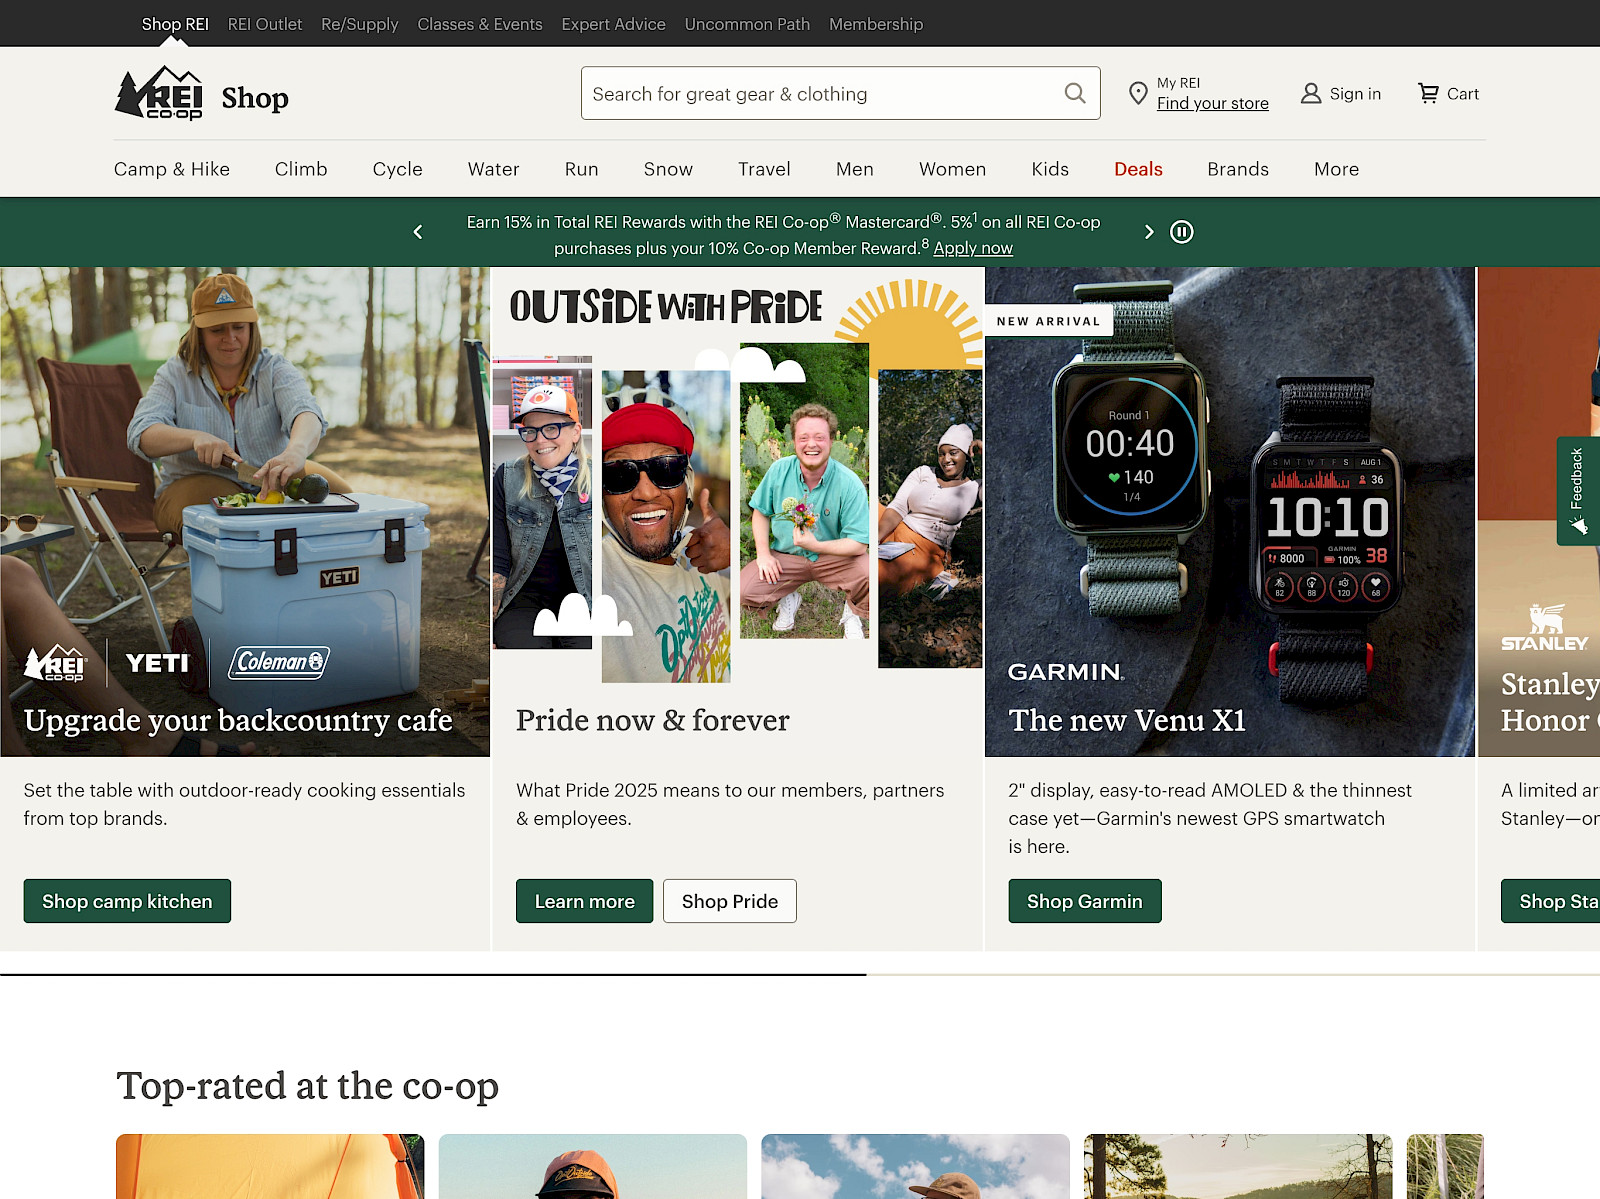Screen dimensions: 1600x1199
Task: Select the Shop Pride button
Action: coord(729,901)
